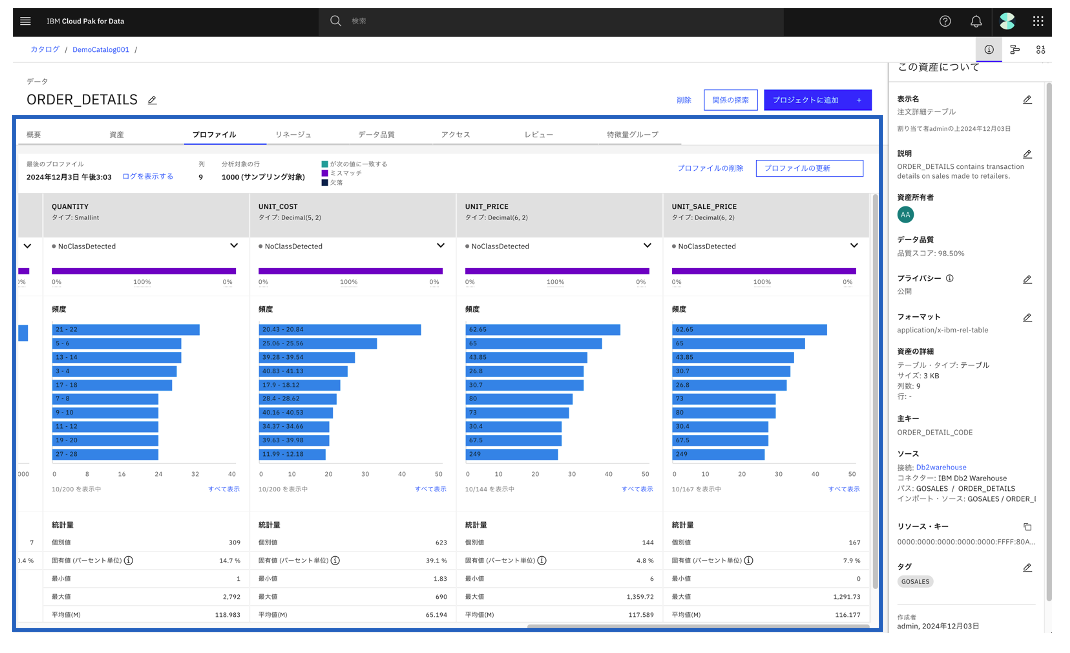This screenshot has width=1070, height=653.
Task: Edit the privacy setting pencil
Action: pos(1027,280)
